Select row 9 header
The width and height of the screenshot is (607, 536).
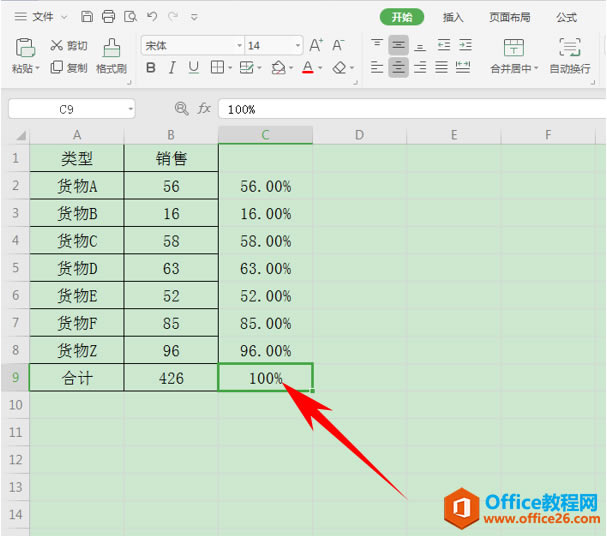tap(15, 377)
